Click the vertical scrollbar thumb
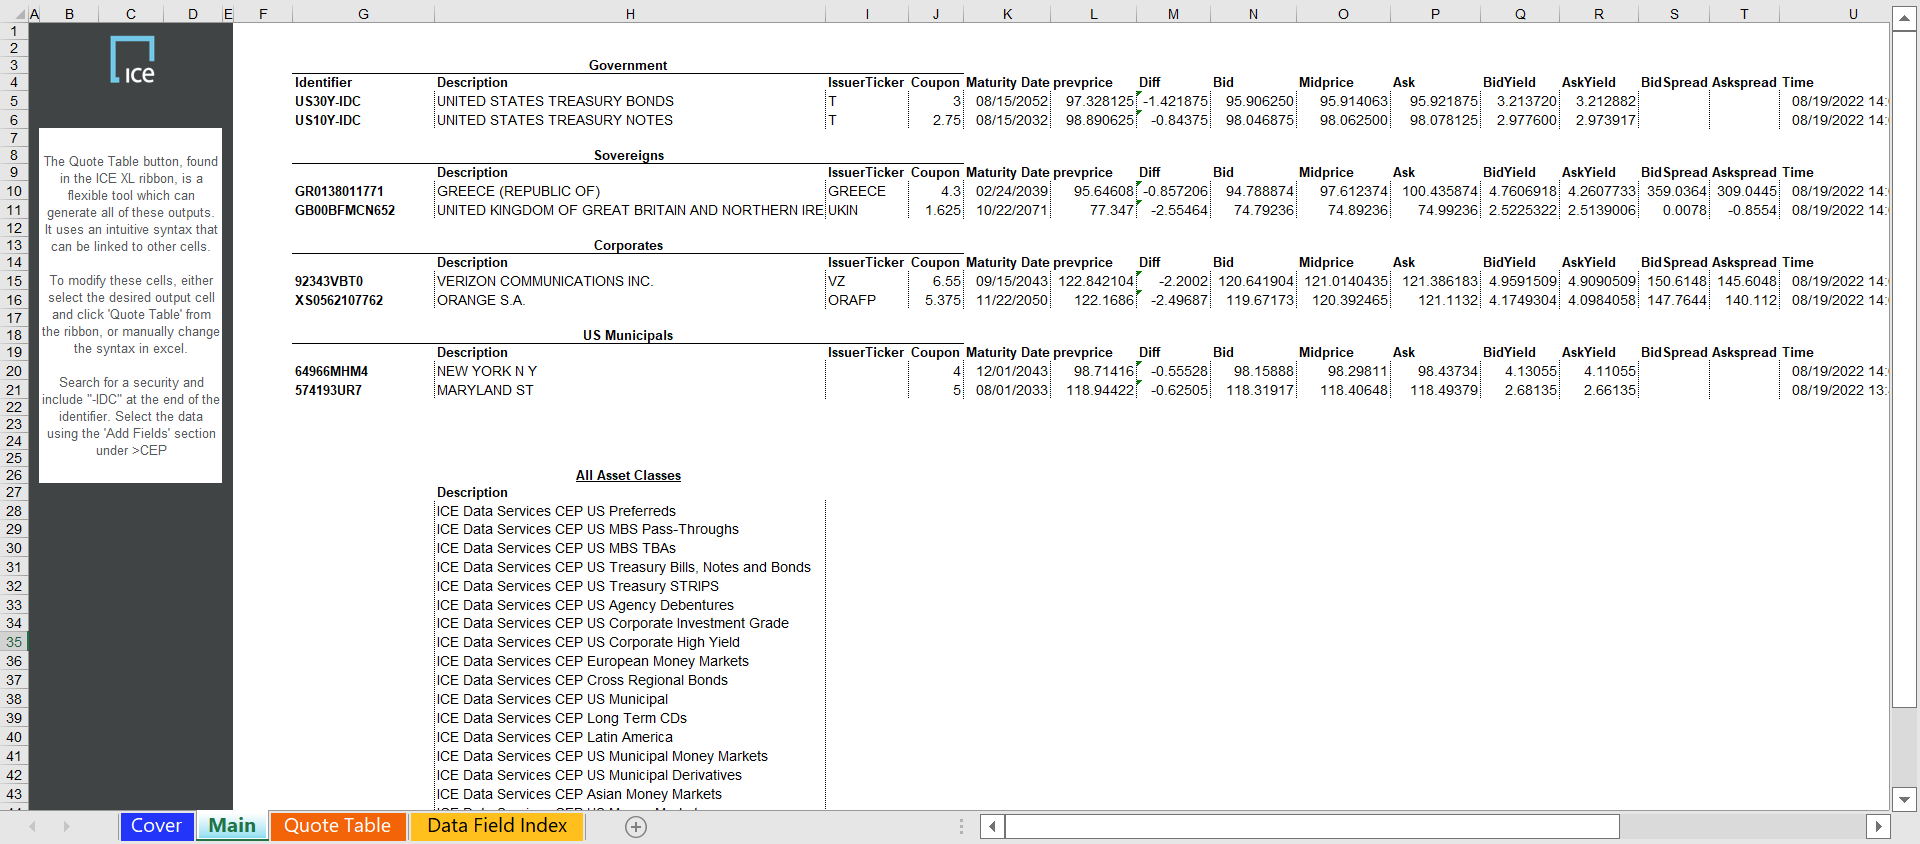The width and height of the screenshot is (1920, 844). [x=1904, y=370]
